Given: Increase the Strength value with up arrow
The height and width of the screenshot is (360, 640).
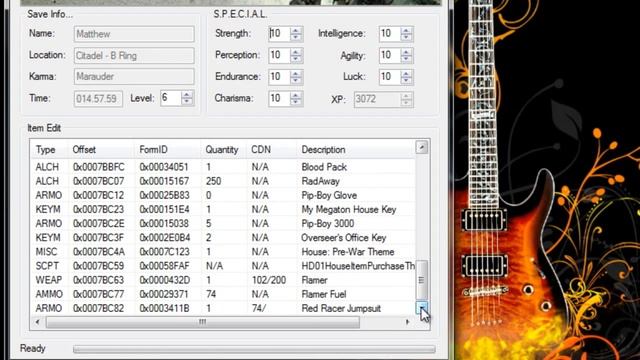Looking at the screenshot, I should coord(296,31).
